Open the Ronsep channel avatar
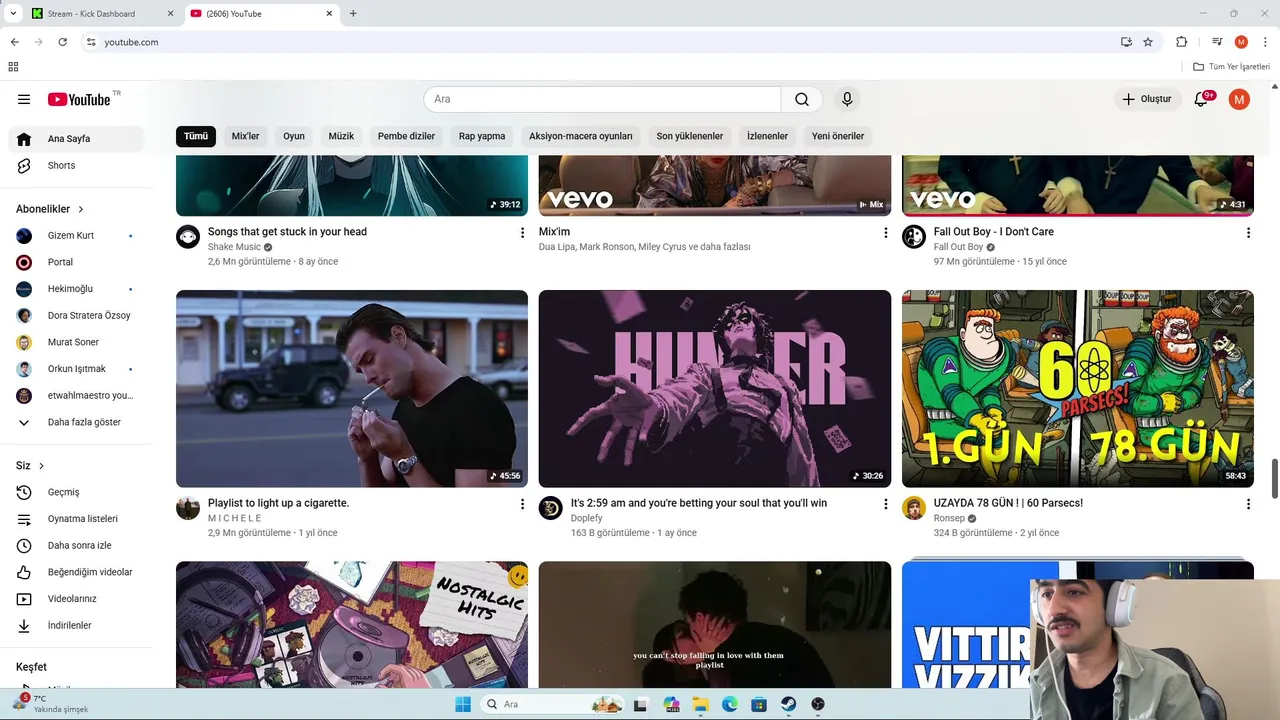The height and width of the screenshot is (720, 1280). pyautogui.click(x=914, y=508)
